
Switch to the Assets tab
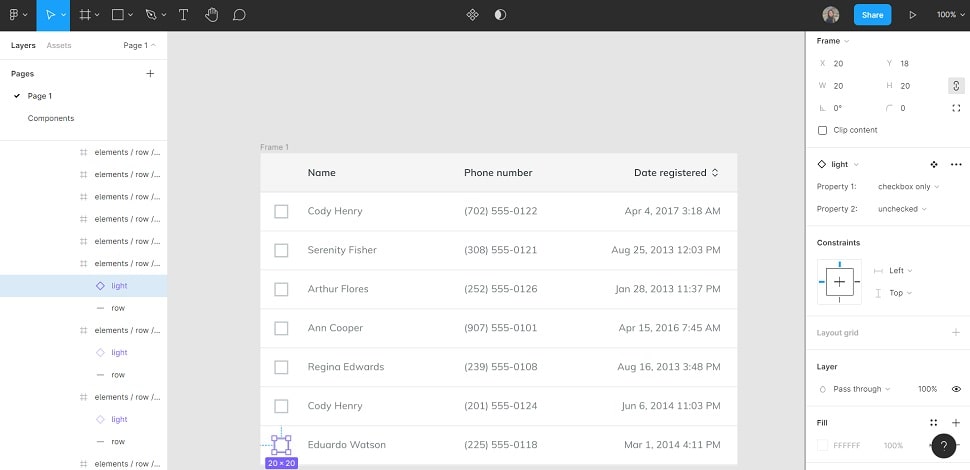tap(59, 46)
